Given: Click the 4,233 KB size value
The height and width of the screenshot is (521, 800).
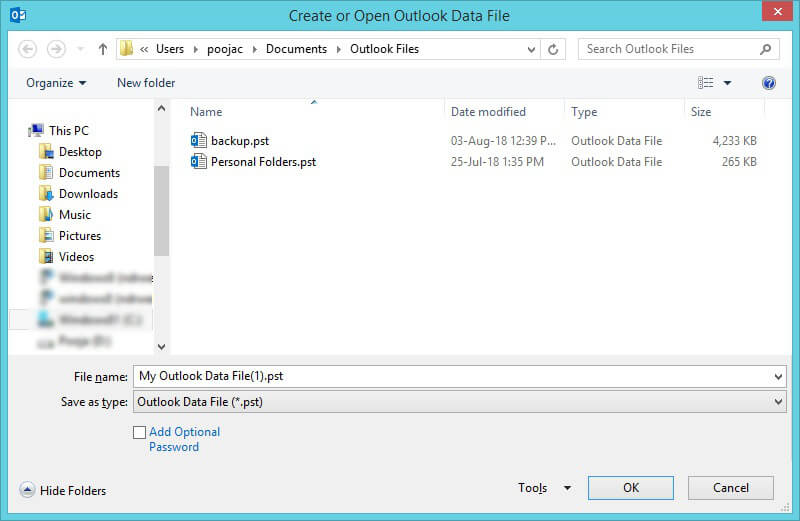Looking at the screenshot, I should [x=734, y=141].
